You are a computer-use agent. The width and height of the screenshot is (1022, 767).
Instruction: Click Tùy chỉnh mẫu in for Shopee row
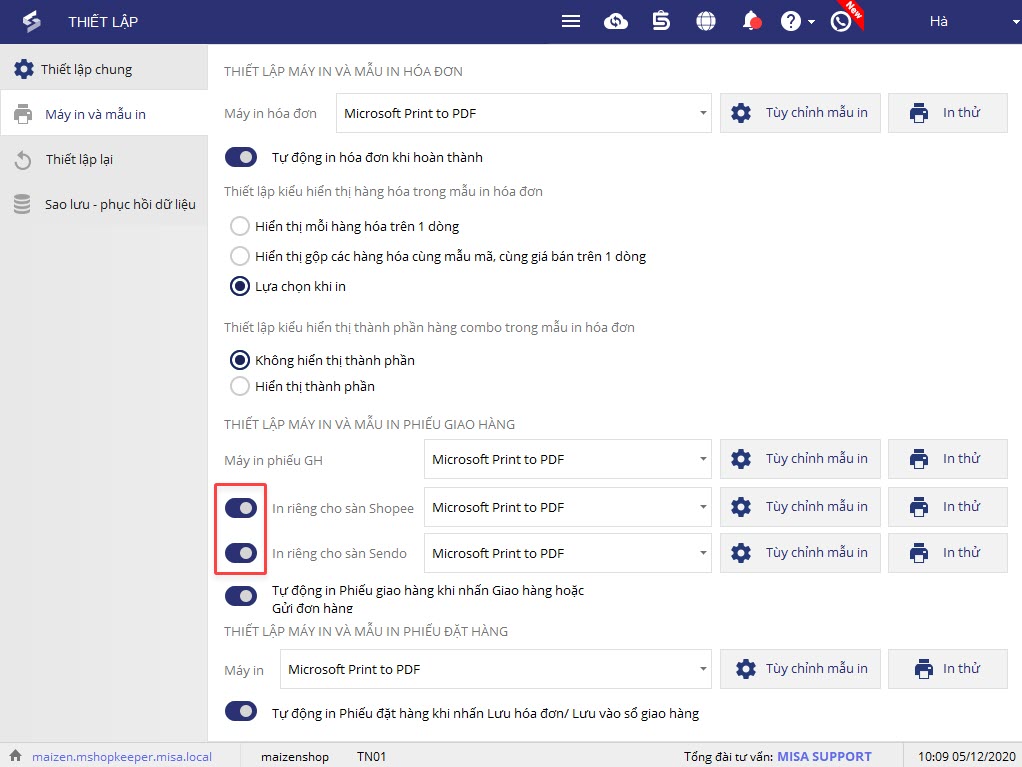pyautogui.click(x=800, y=506)
